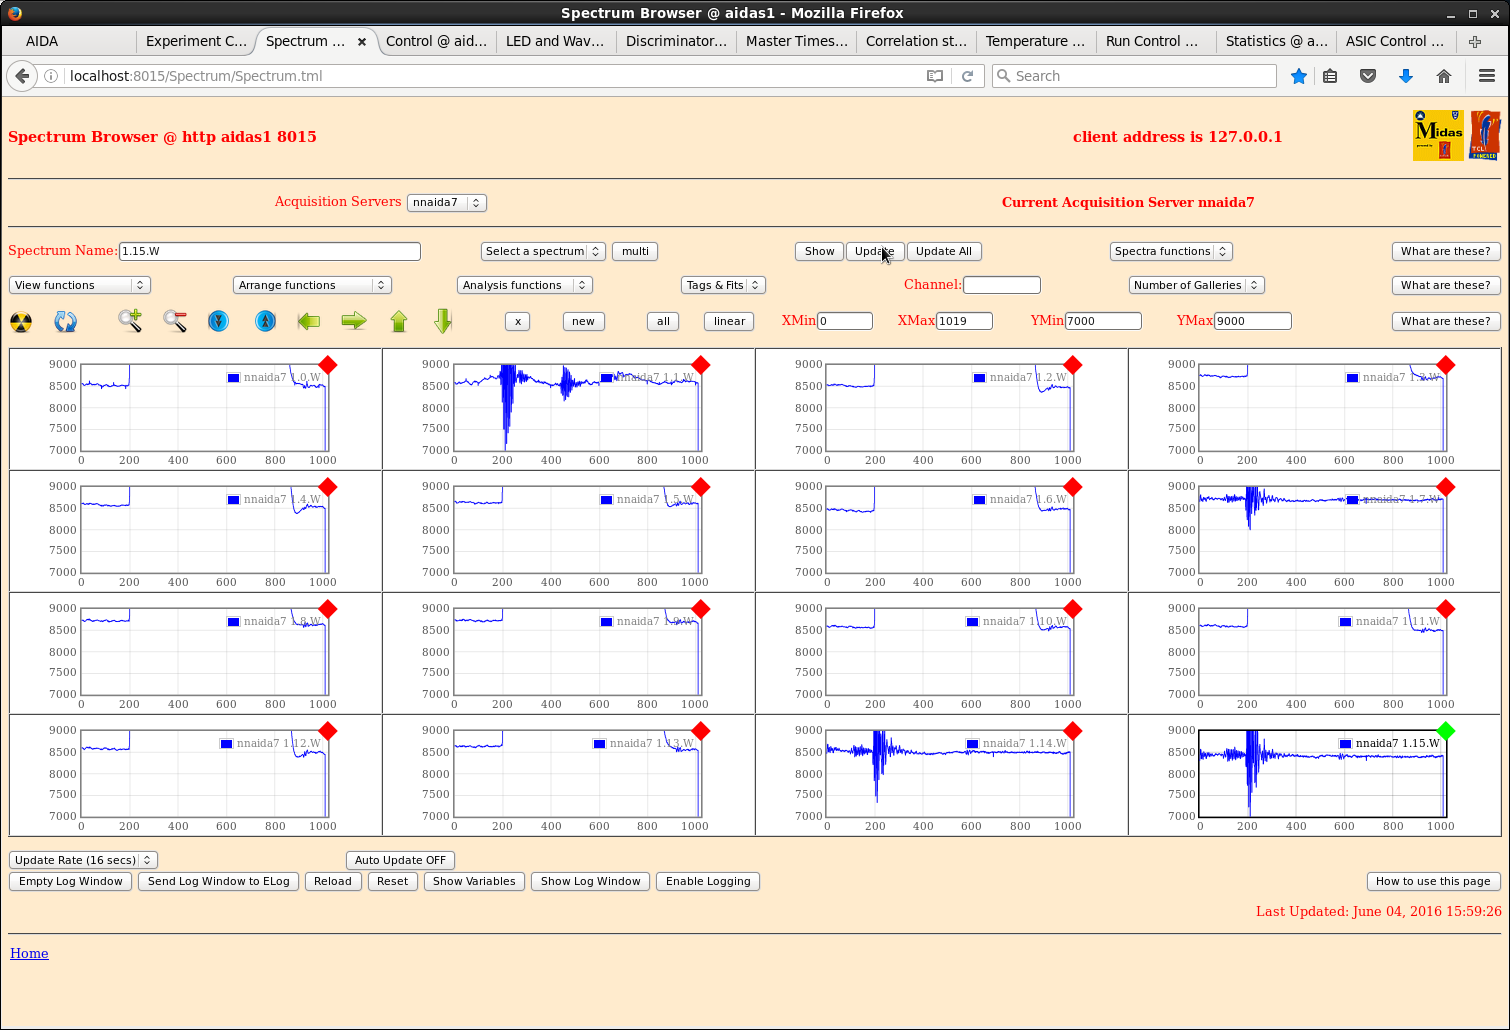Open the Acquisition Servers nnaida7 dropdown
Screen dimensions: 1510x1030
(x=447, y=202)
